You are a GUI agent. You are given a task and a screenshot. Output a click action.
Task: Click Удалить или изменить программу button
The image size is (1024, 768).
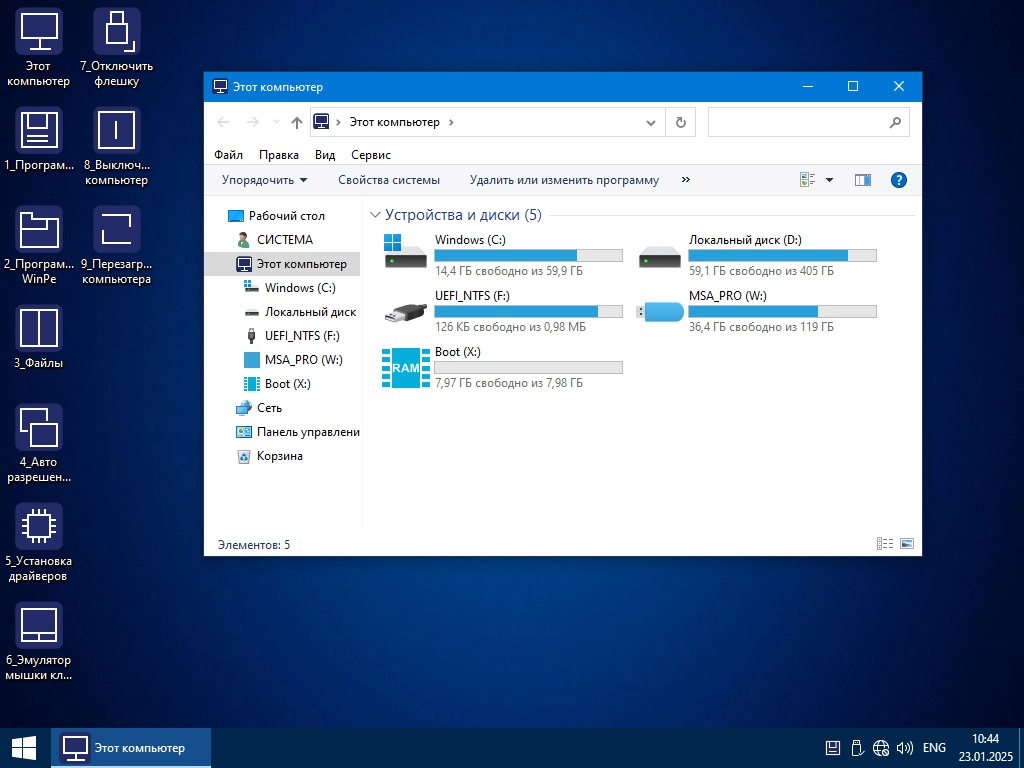tap(564, 180)
